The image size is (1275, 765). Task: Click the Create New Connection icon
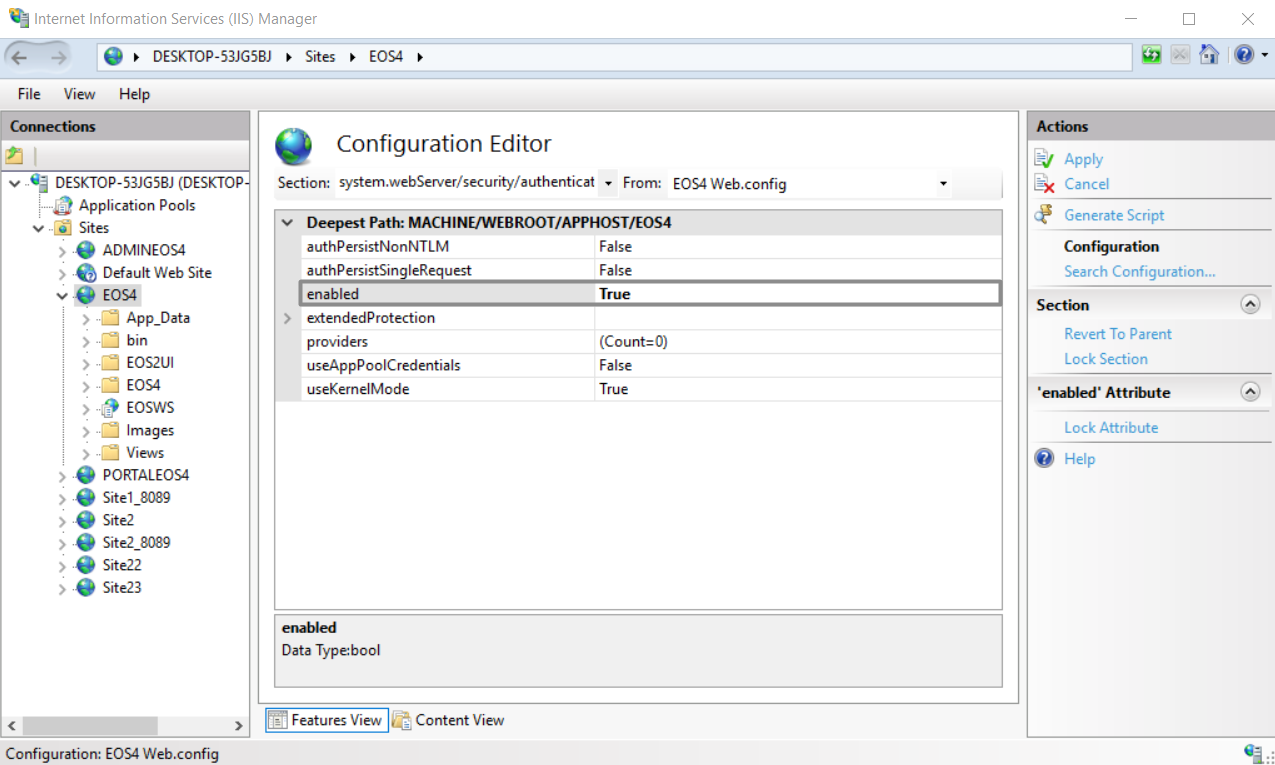(14, 155)
